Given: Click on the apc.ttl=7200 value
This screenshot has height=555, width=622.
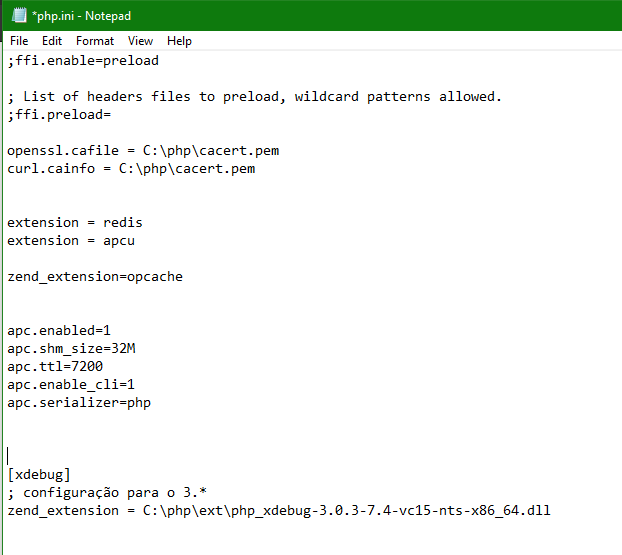Looking at the screenshot, I should tap(87, 366).
